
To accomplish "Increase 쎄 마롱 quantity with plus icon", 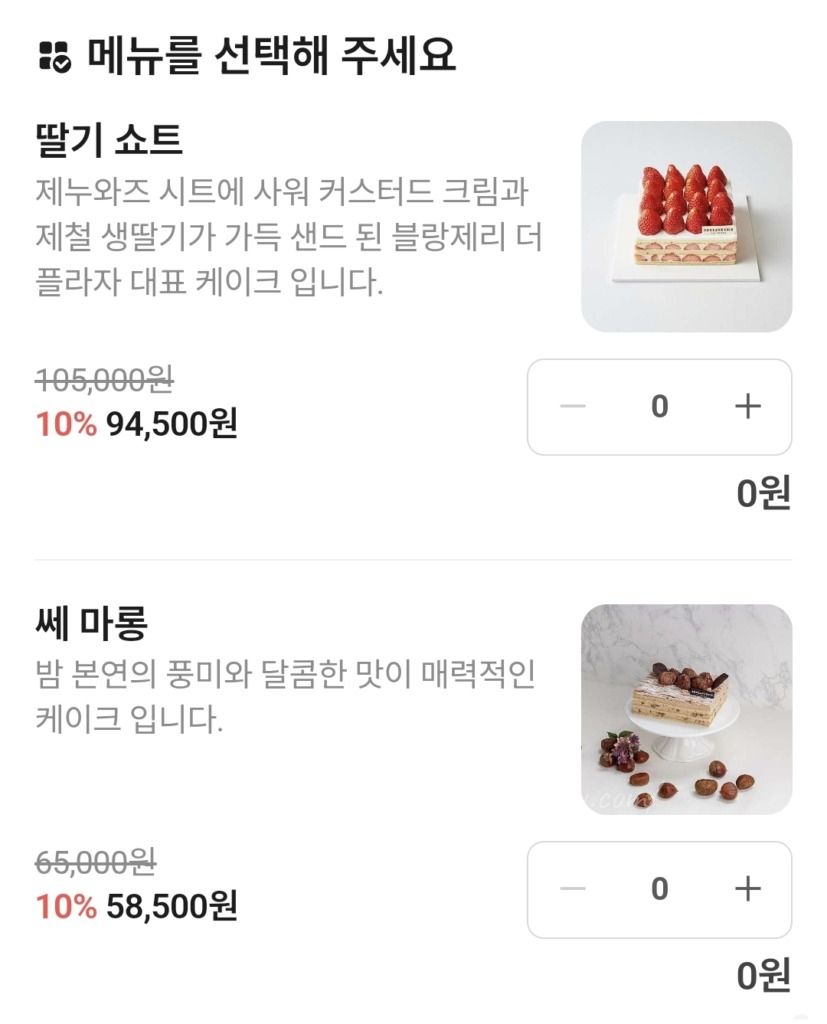I will click(x=747, y=889).
